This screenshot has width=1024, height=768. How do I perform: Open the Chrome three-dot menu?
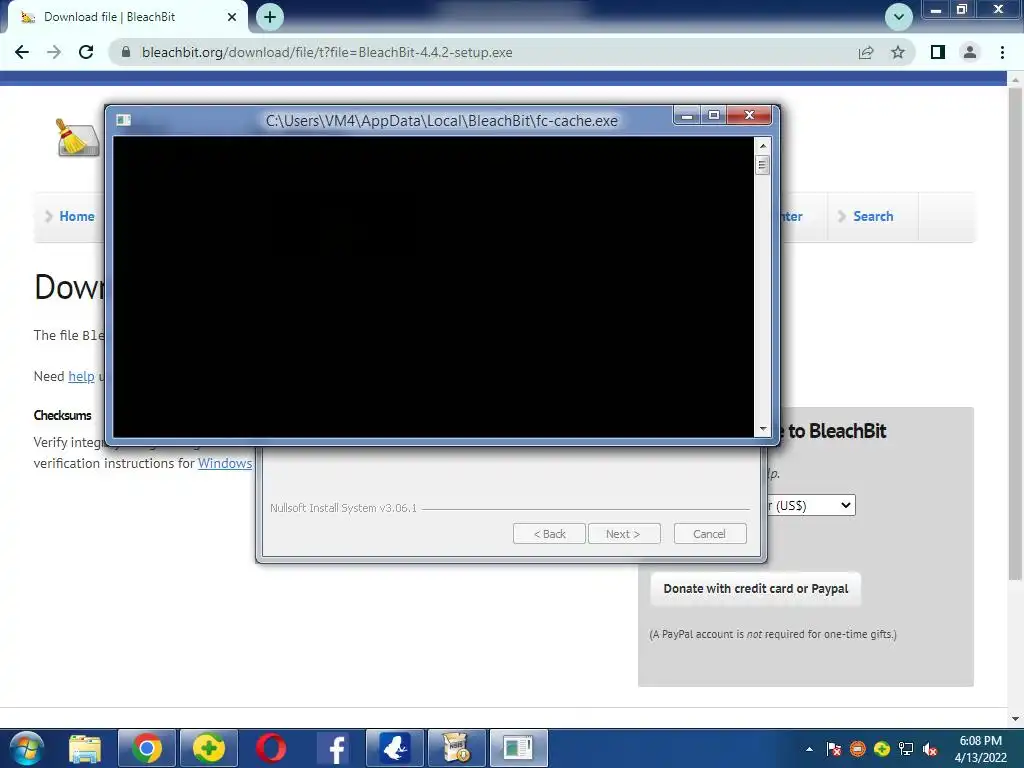click(1002, 52)
